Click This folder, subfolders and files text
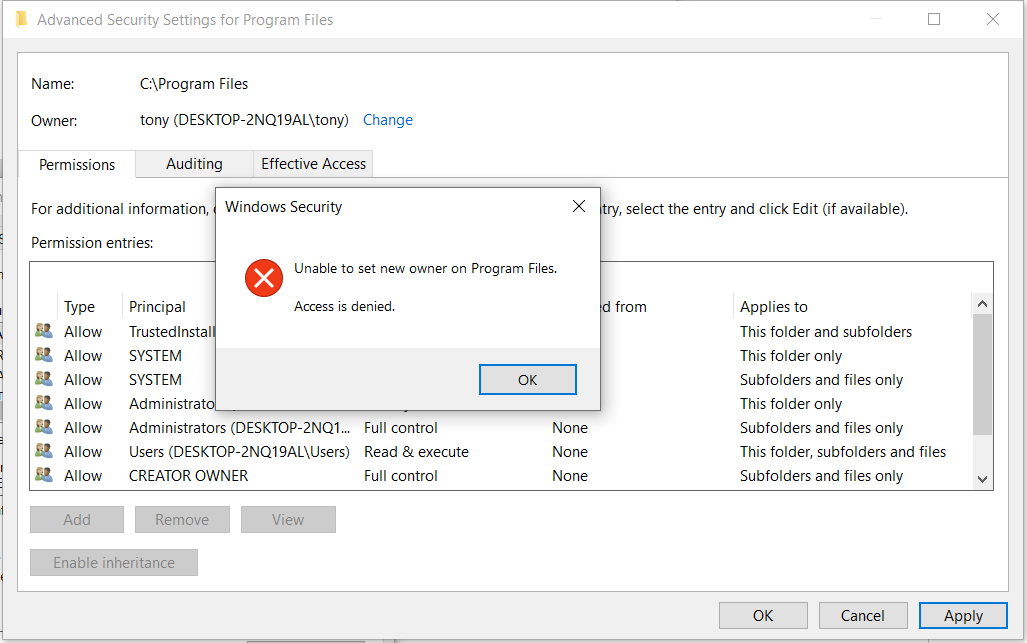The height and width of the screenshot is (643, 1027). (x=843, y=452)
